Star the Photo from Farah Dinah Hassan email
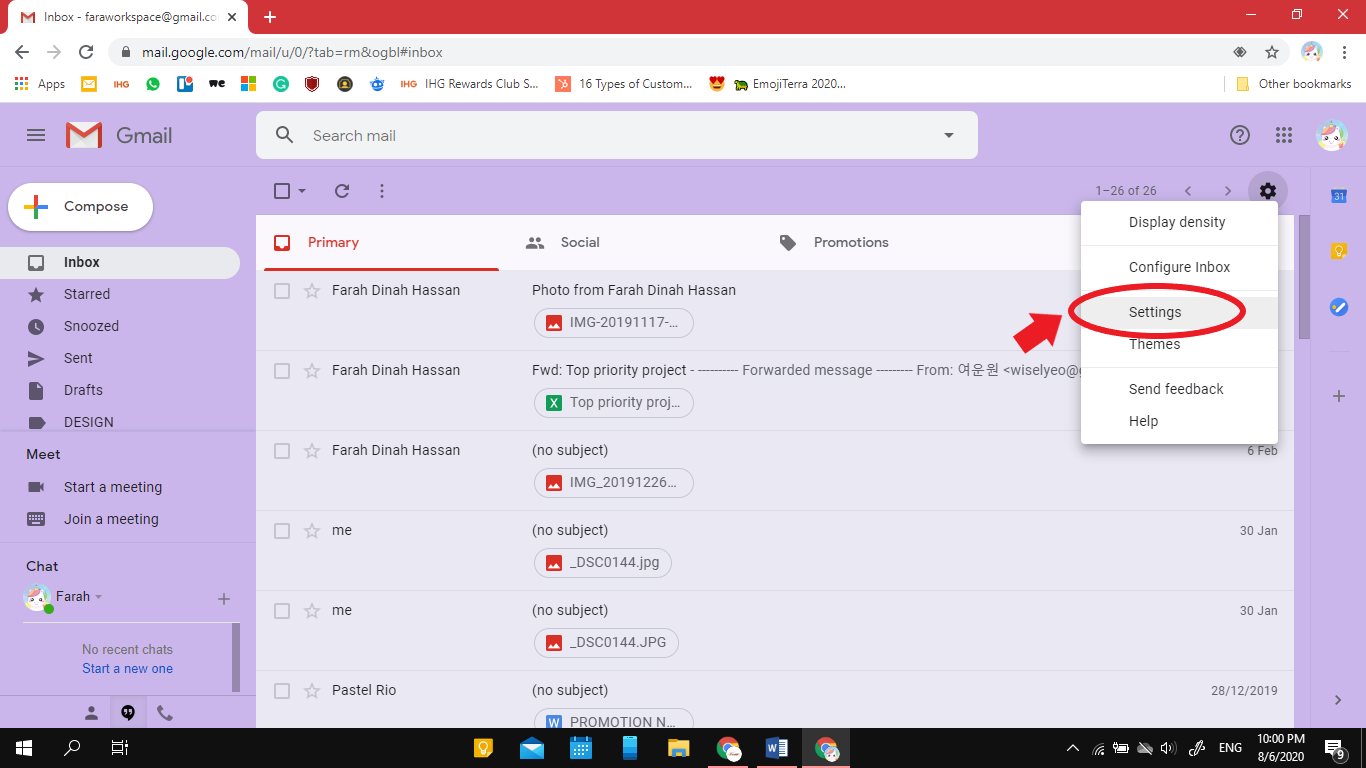1366x768 pixels. [x=312, y=291]
